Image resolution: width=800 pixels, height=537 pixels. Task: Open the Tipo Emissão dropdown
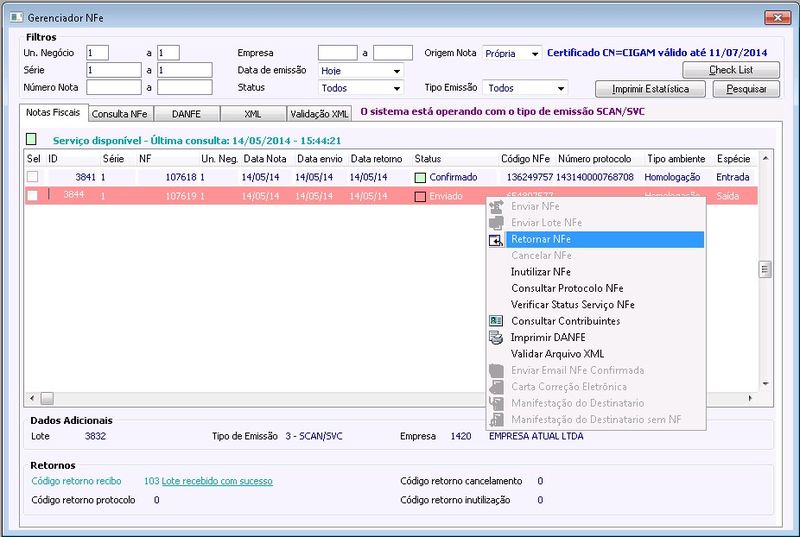click(x=561, y=88)
